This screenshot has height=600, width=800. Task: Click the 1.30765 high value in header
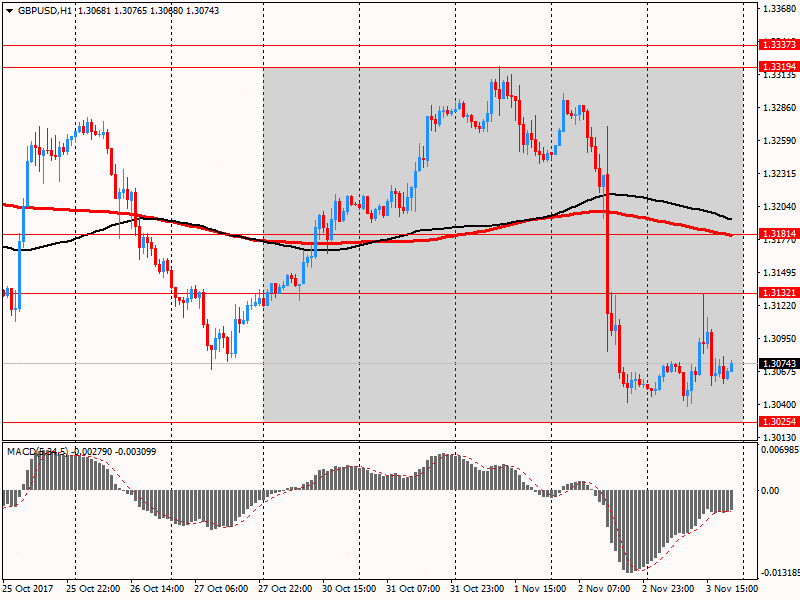131,11
